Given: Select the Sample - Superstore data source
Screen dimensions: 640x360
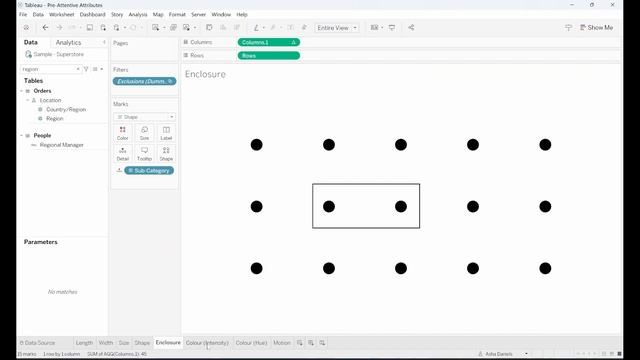Looking at the screenshot, I should [x=54, y=54].
